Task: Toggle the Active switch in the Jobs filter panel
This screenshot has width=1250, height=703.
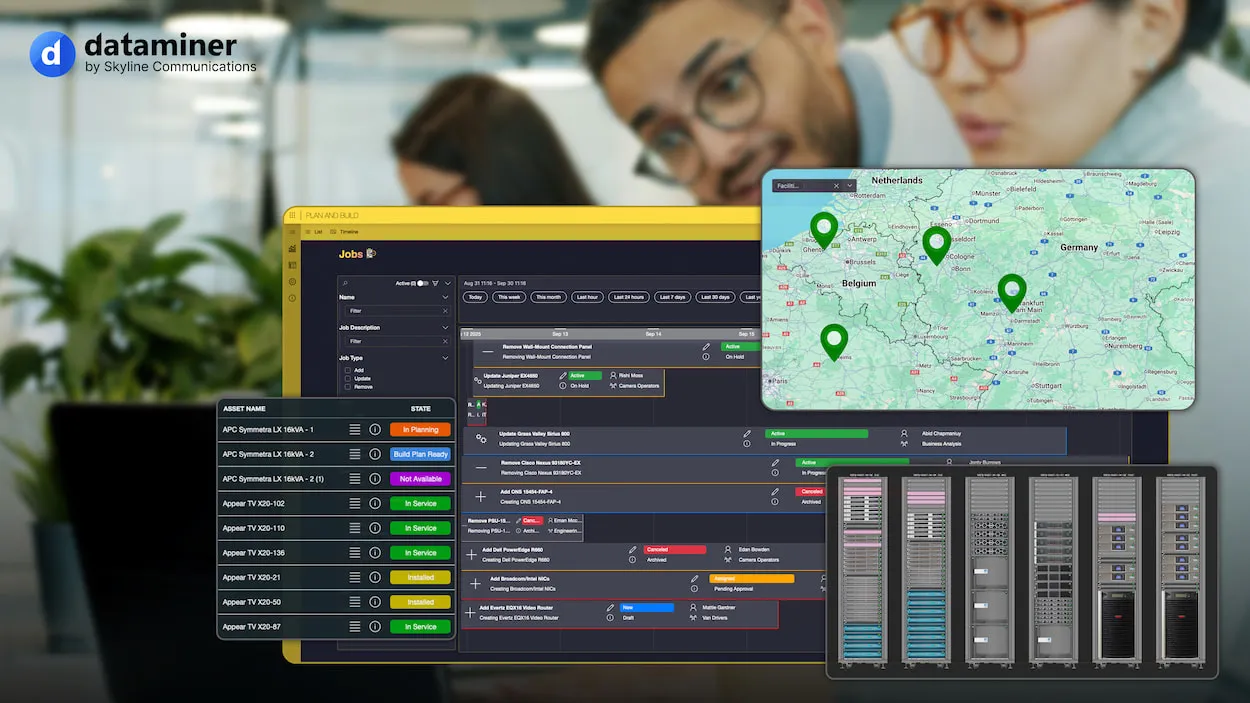Action: tap(420, 283)
